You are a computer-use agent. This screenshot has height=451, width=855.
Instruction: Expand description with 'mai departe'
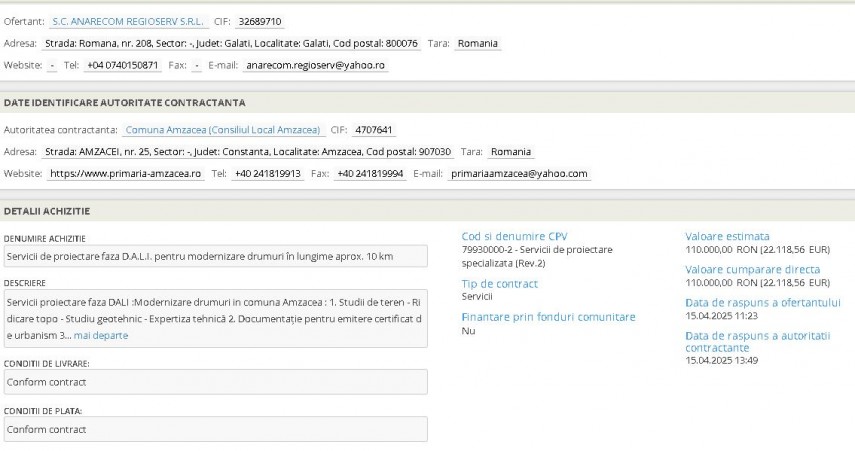point(101,335)
